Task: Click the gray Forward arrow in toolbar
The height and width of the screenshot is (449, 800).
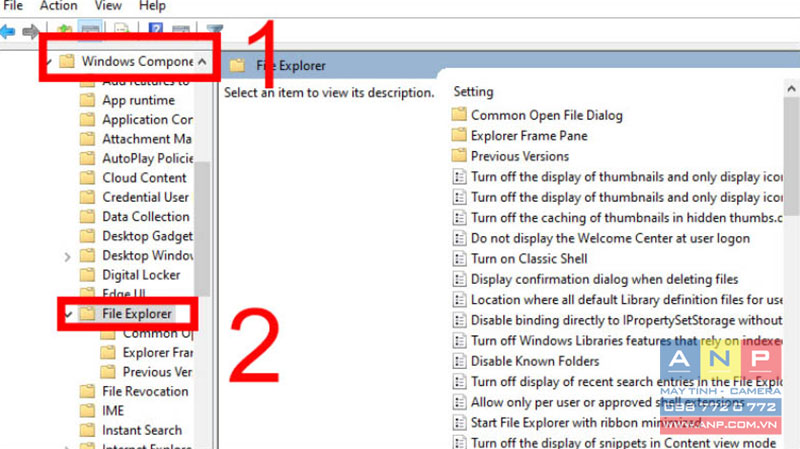Action: [31, 32]
